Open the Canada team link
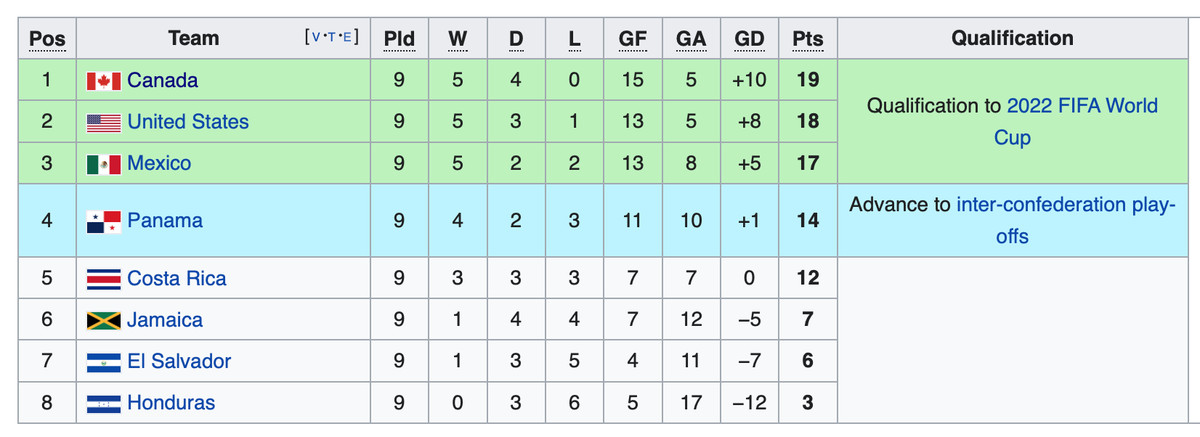Viewport: 1200px width, 437px height. [163, 81]
